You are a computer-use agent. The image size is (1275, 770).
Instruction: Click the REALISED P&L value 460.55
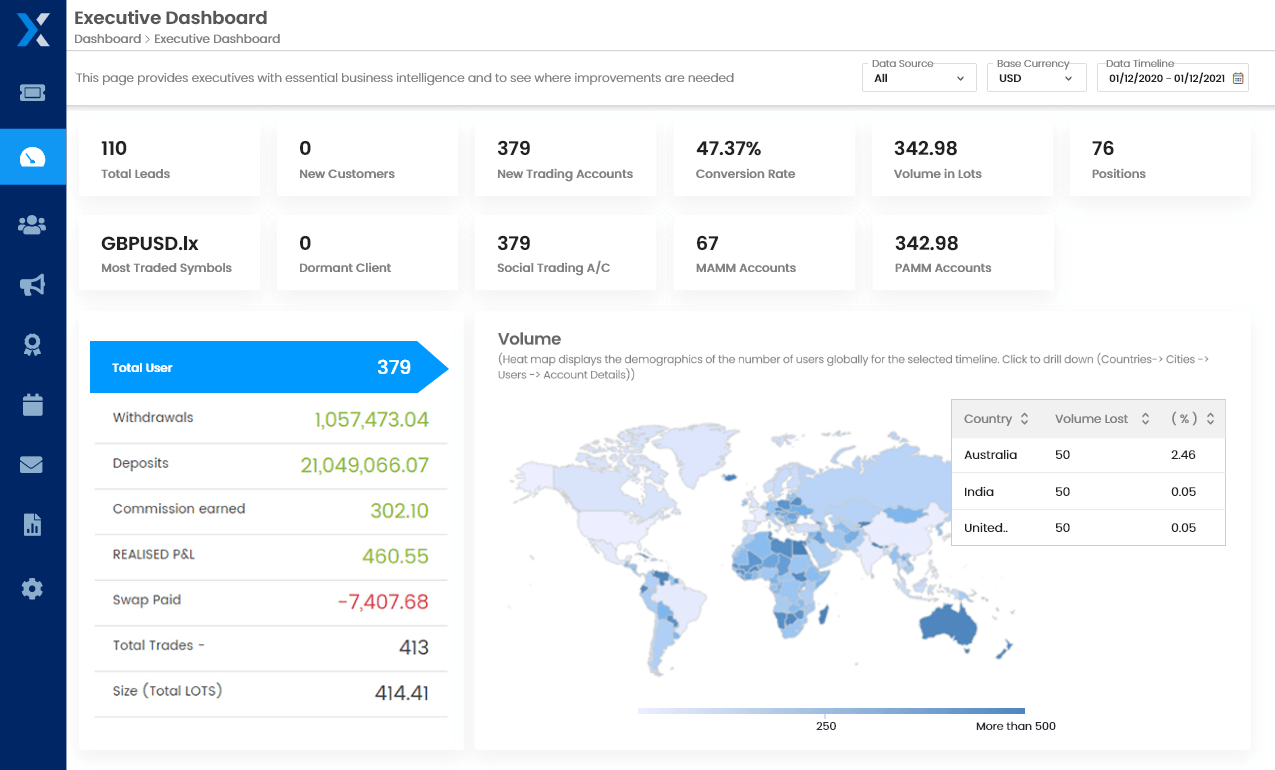[x=395, y=556]
